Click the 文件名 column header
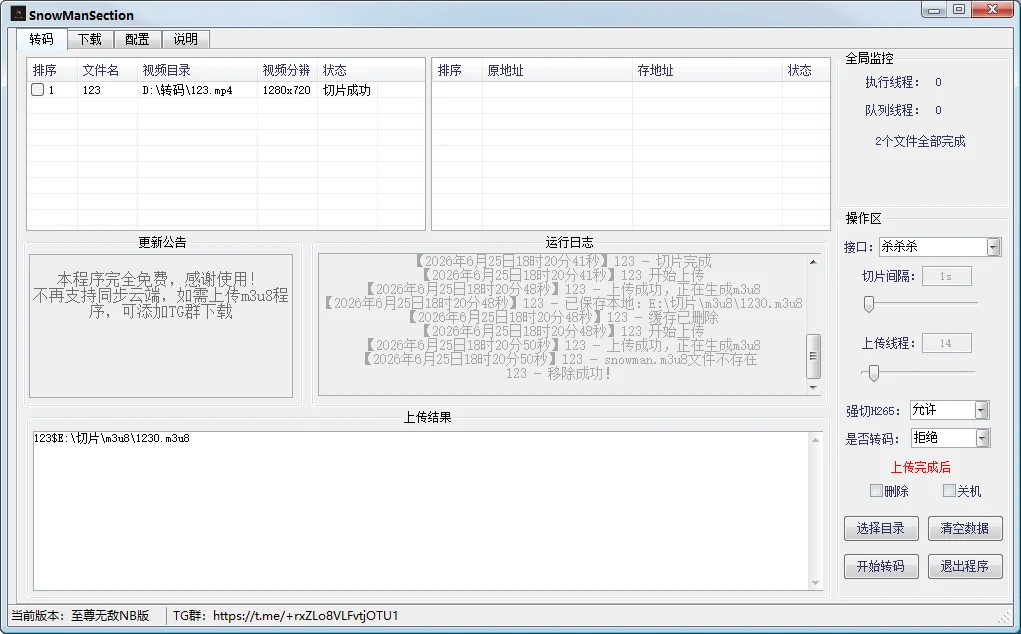1021x634 pixels. click(107, 70)
